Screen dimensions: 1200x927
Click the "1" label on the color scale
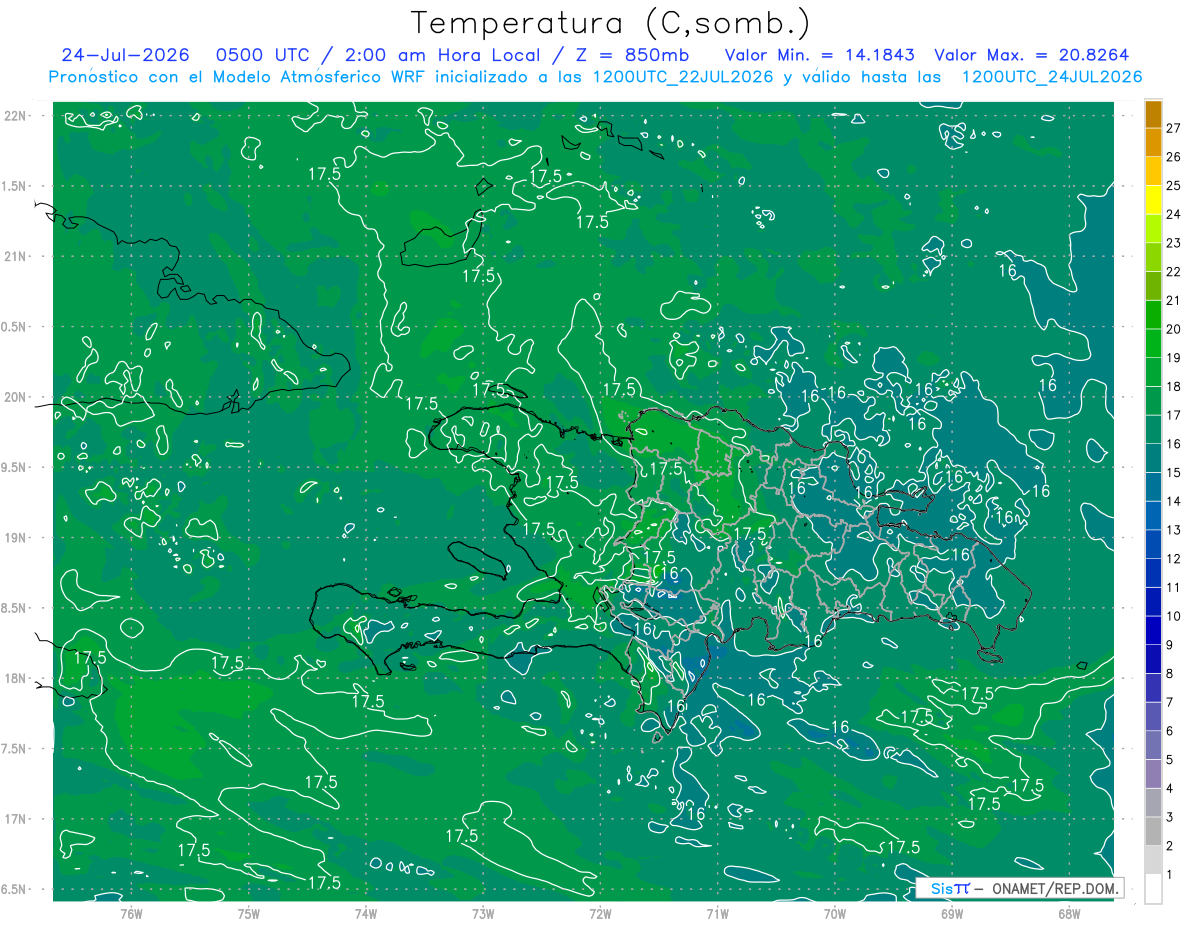coord(1170,874)
